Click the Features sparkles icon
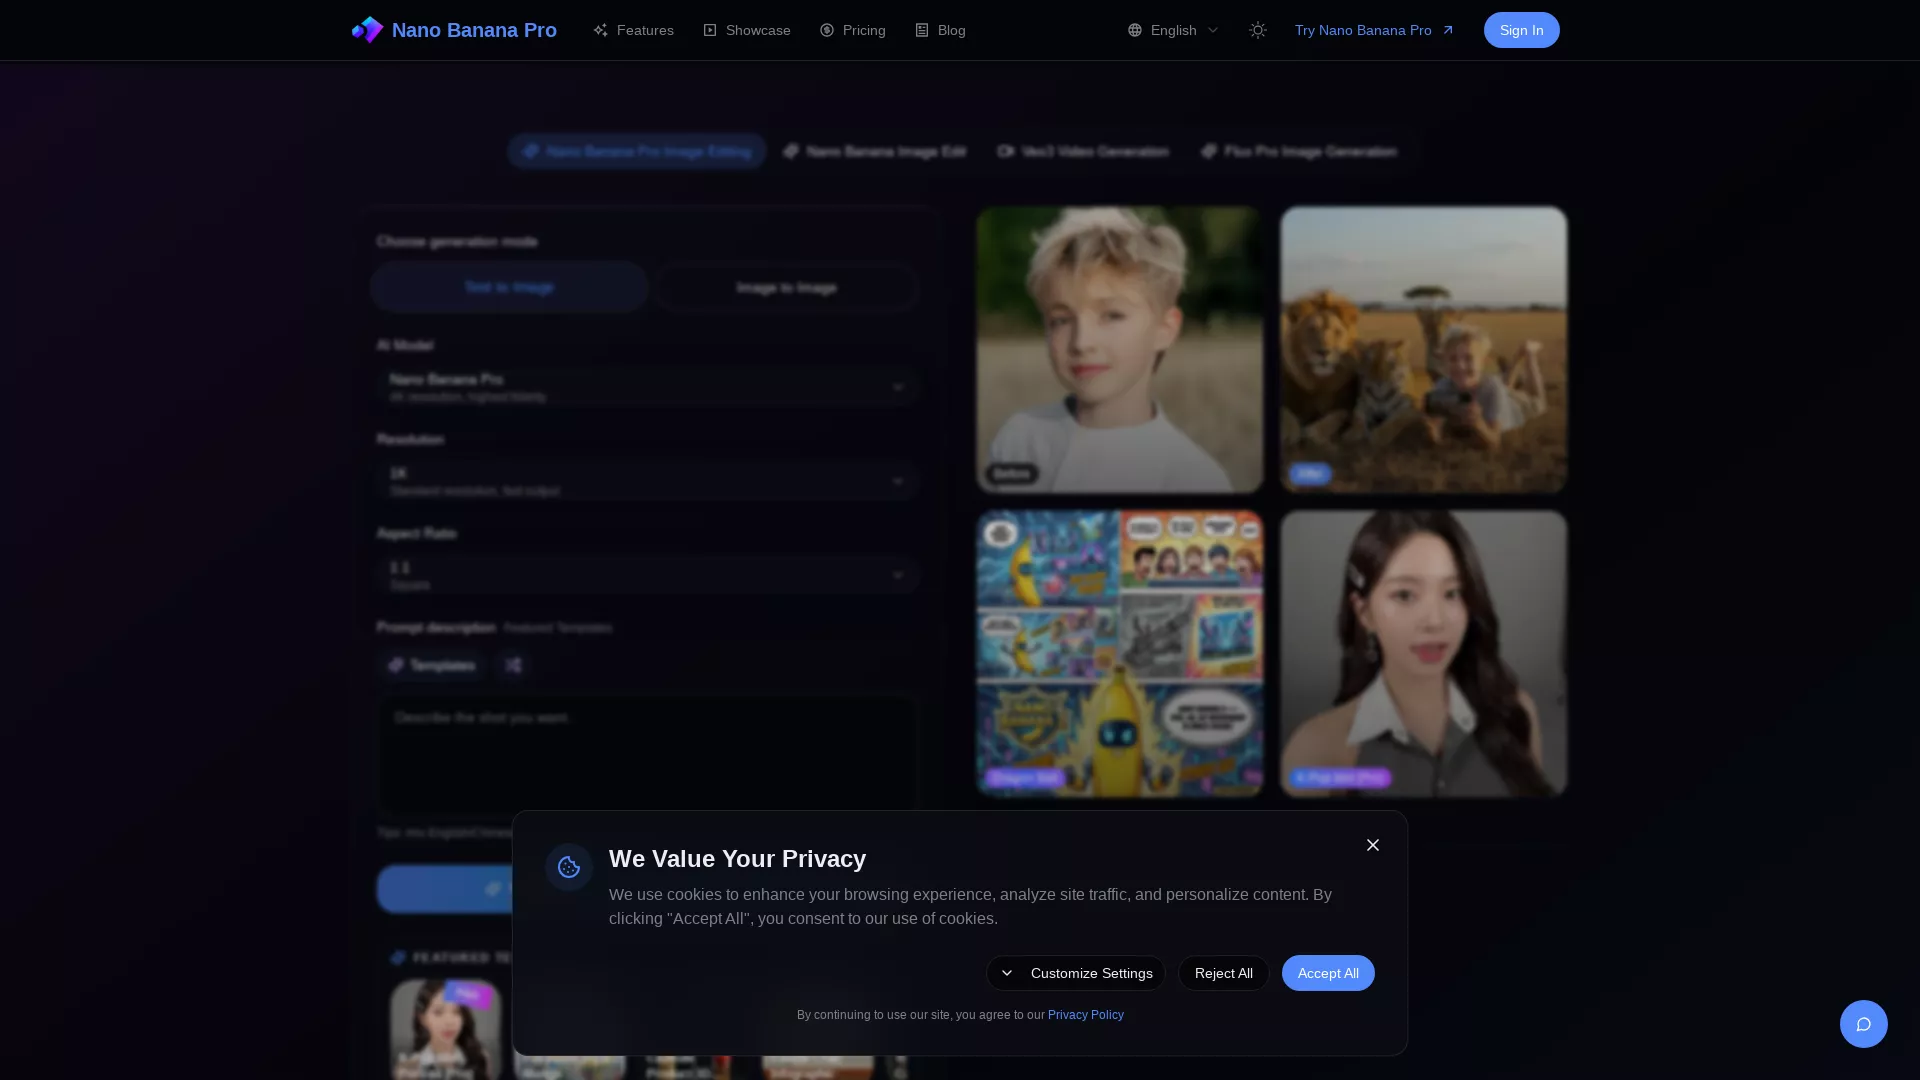1920x1080 pixels. (x=600, y=30)
